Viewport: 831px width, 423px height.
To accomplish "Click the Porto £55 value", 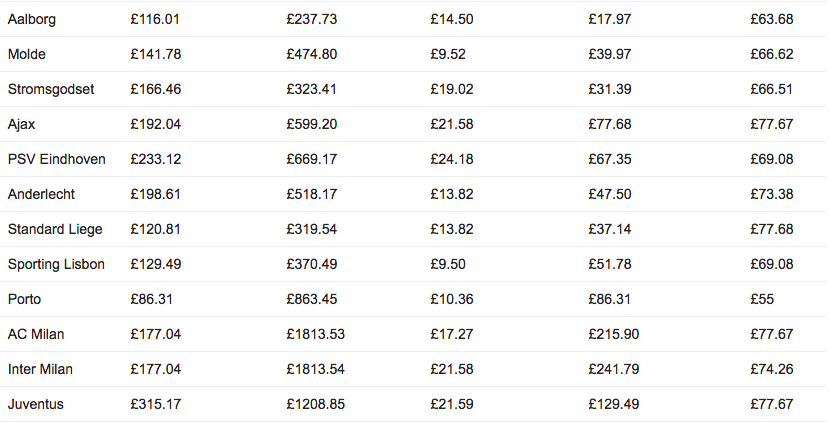I will (x=762, y=299).
